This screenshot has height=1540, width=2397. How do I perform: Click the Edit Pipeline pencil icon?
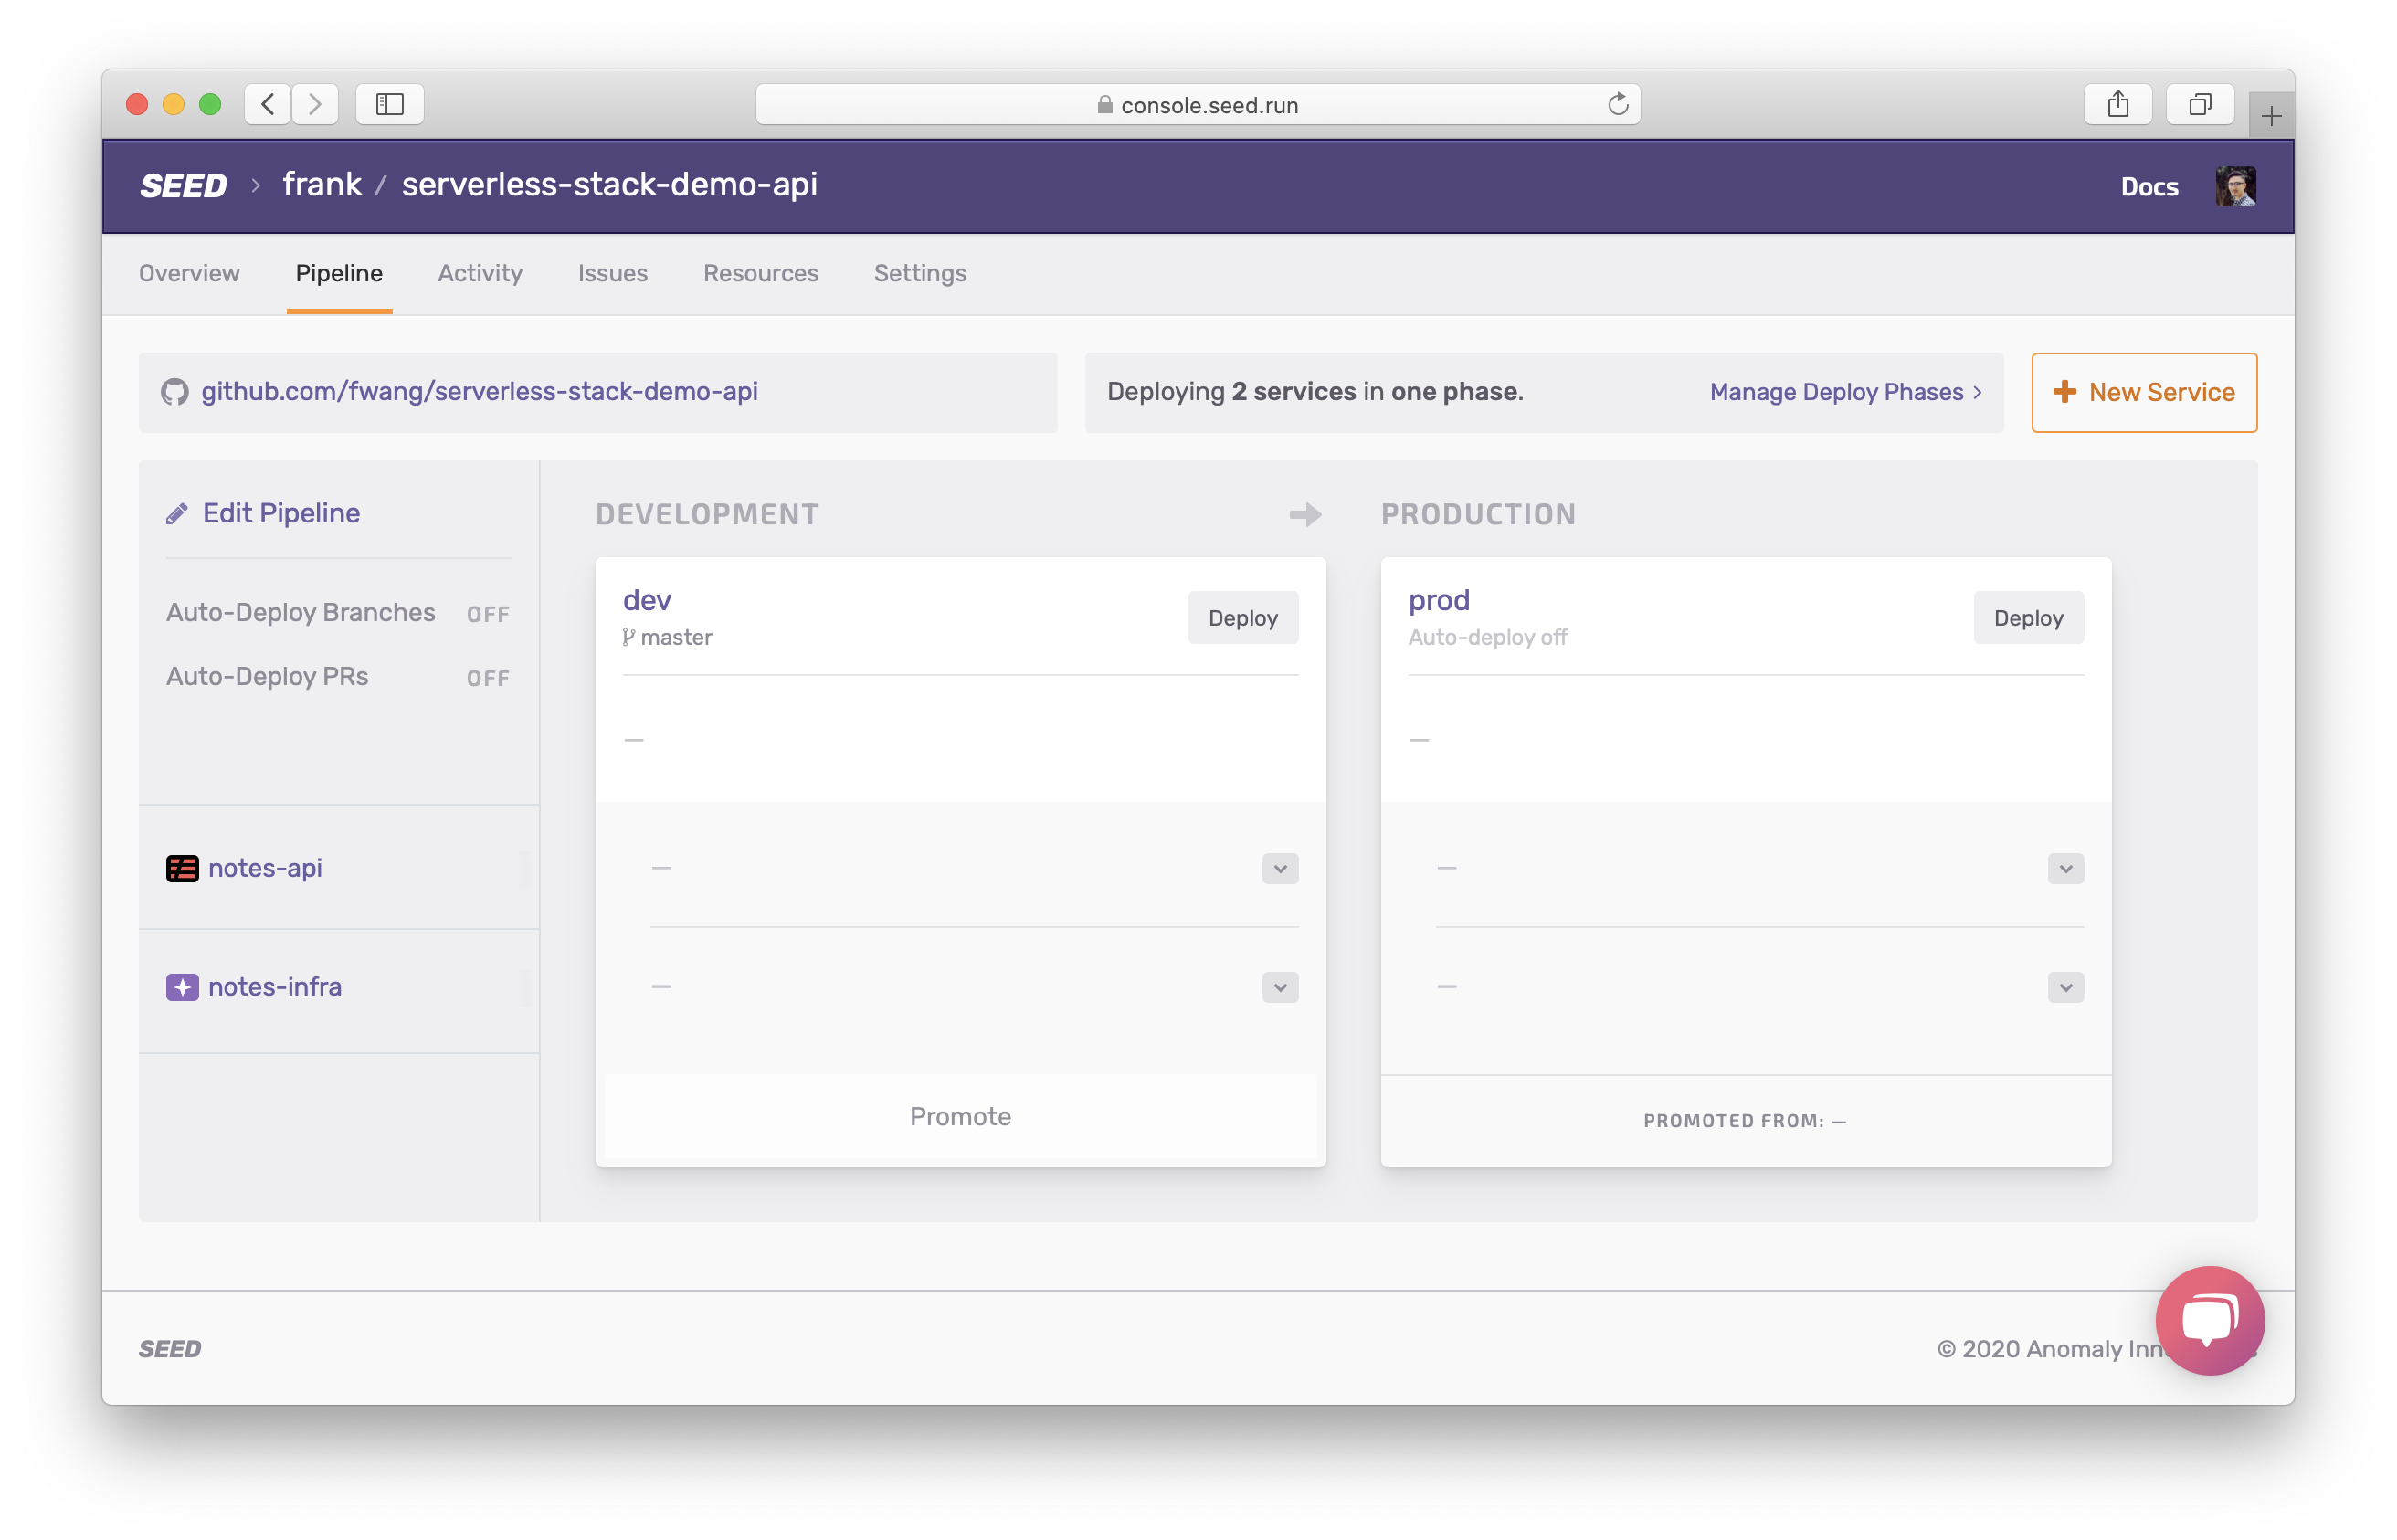pos(177,514)
